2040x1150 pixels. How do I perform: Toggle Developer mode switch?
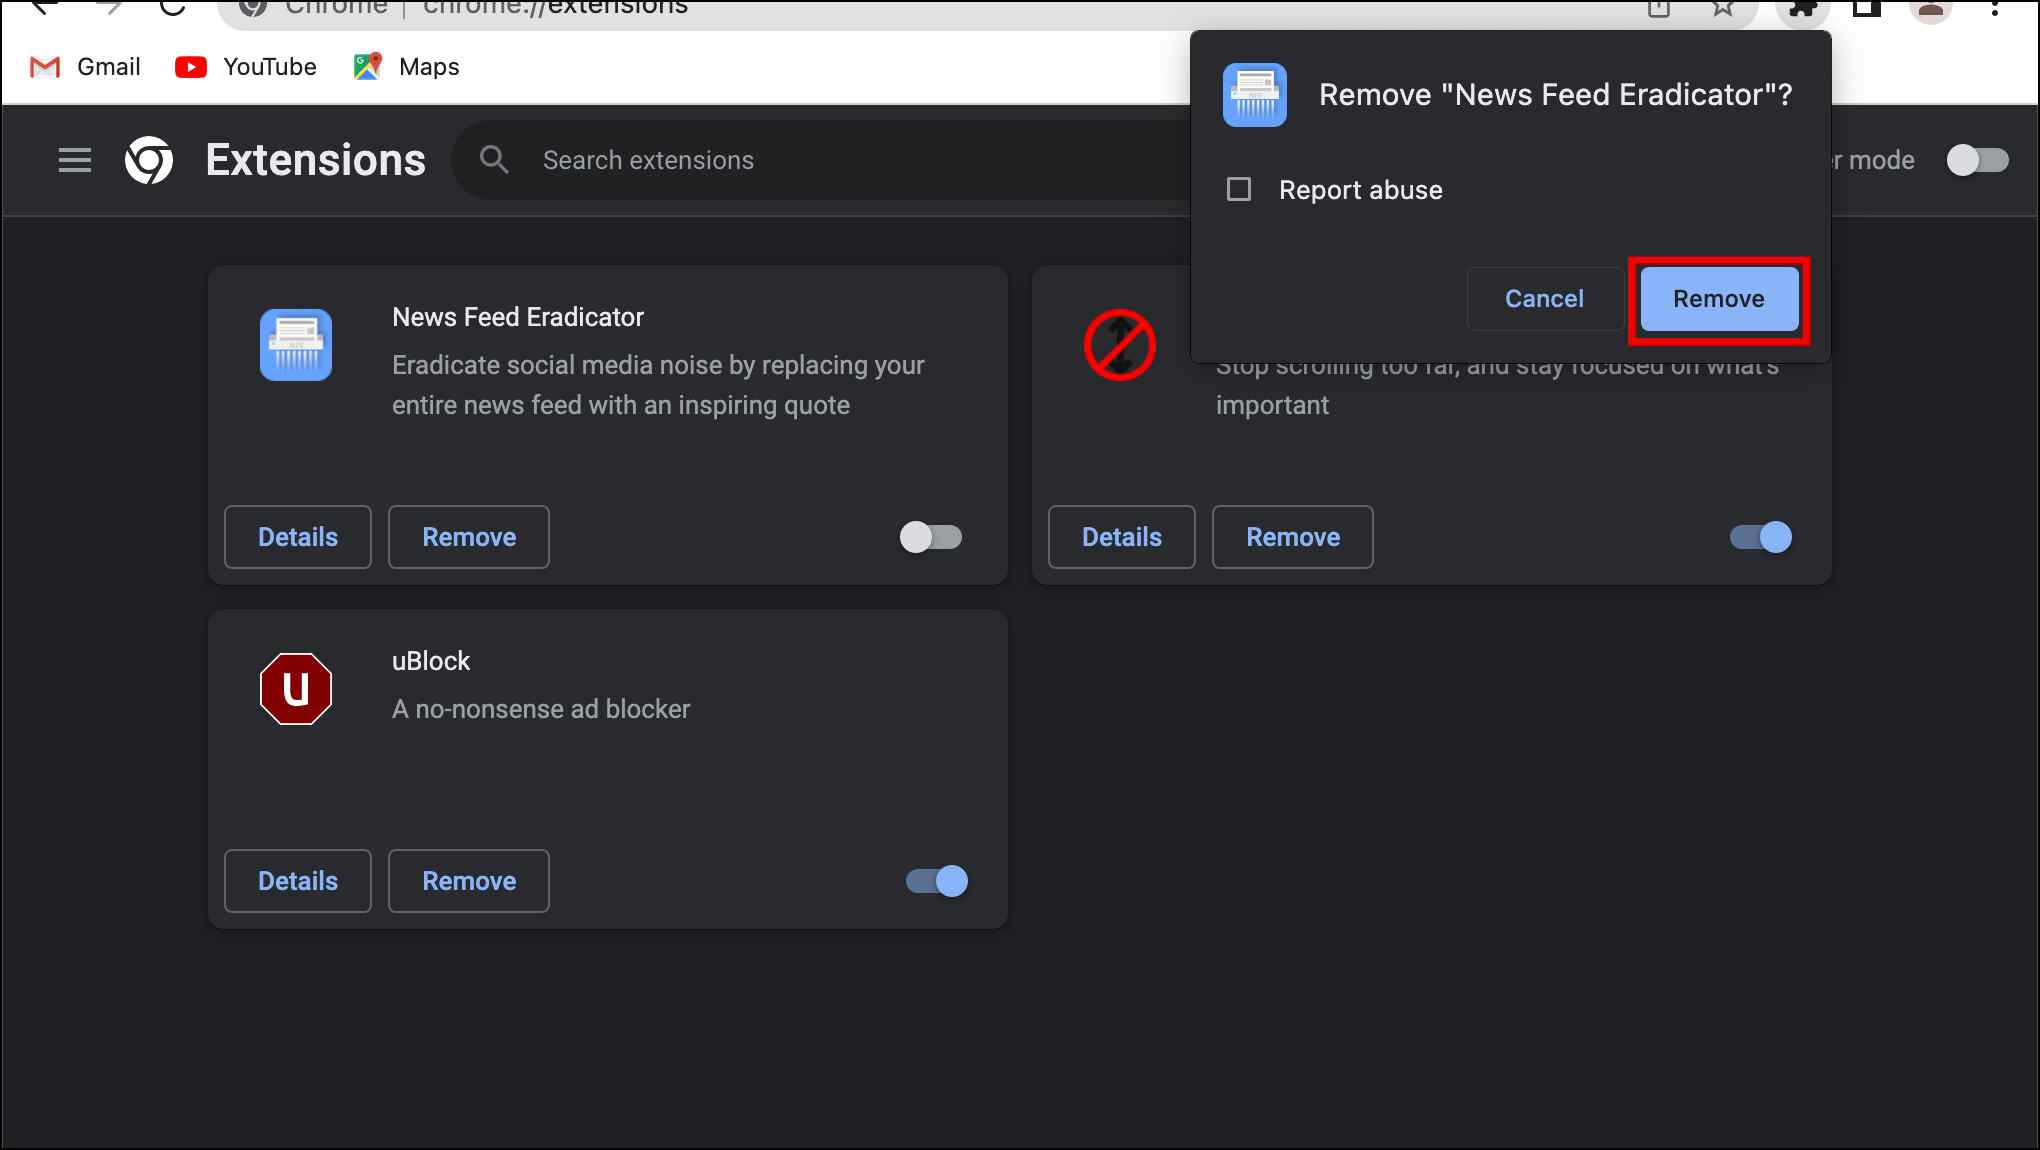1977,160
